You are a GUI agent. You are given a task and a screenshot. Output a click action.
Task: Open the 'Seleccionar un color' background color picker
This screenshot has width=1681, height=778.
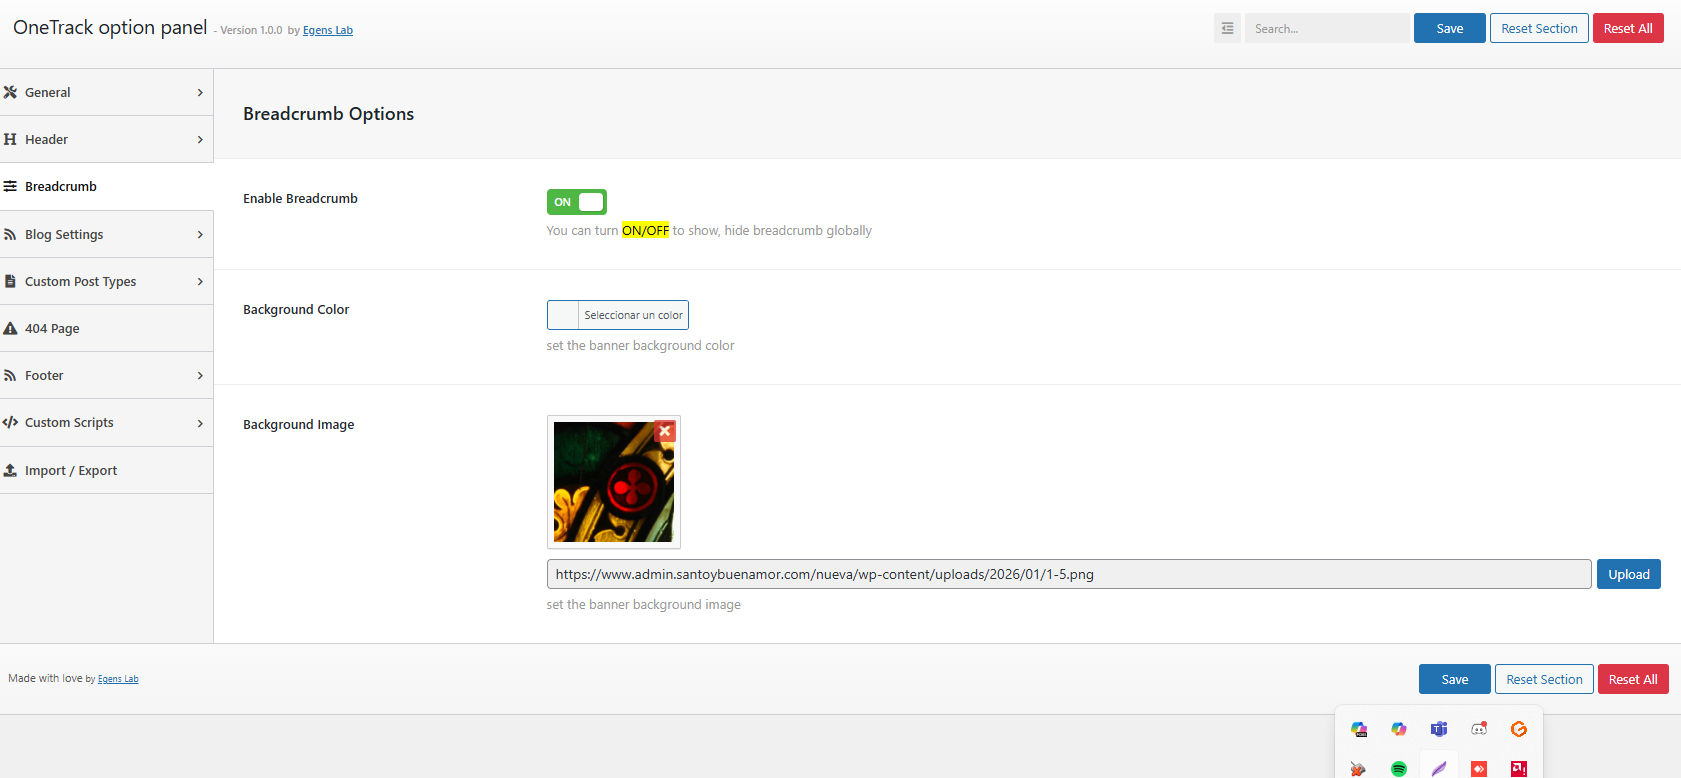click(x=618, y=315)
